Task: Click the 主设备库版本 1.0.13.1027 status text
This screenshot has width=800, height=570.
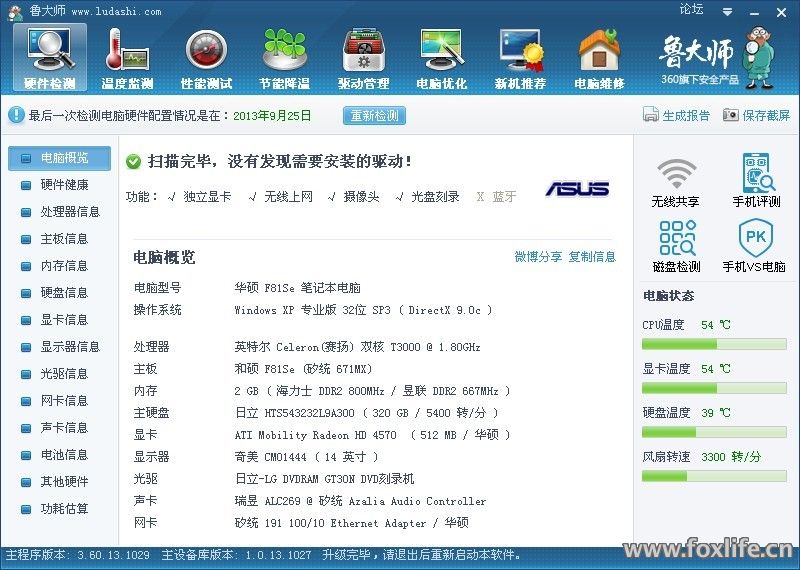Action: (x=236, y=555)
